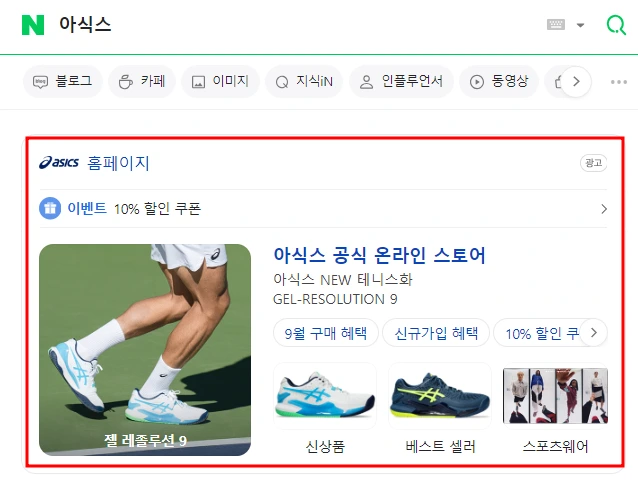This screenshot has height=487, width=638.
Task: Expand the dropdown arrow beside keyboard icon
Action: (581, 25)
